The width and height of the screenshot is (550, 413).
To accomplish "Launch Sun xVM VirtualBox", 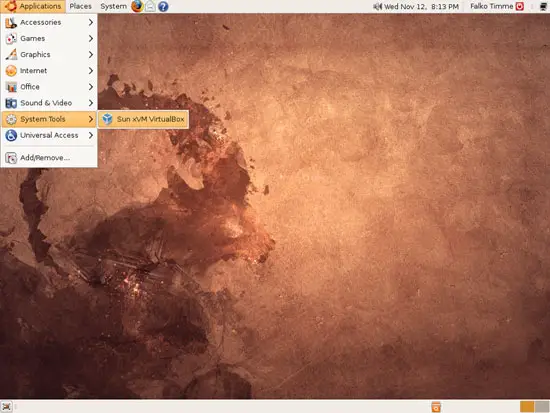I will [143, 119].
